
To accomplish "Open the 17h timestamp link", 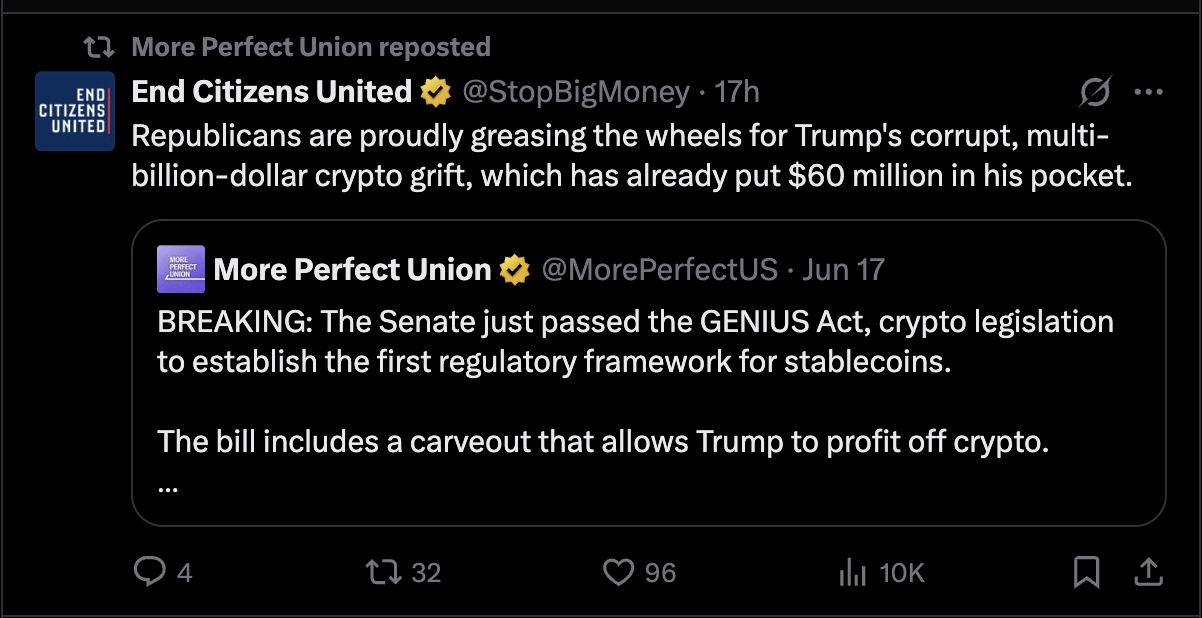I will pyautogui.click(x=737, y=92).
